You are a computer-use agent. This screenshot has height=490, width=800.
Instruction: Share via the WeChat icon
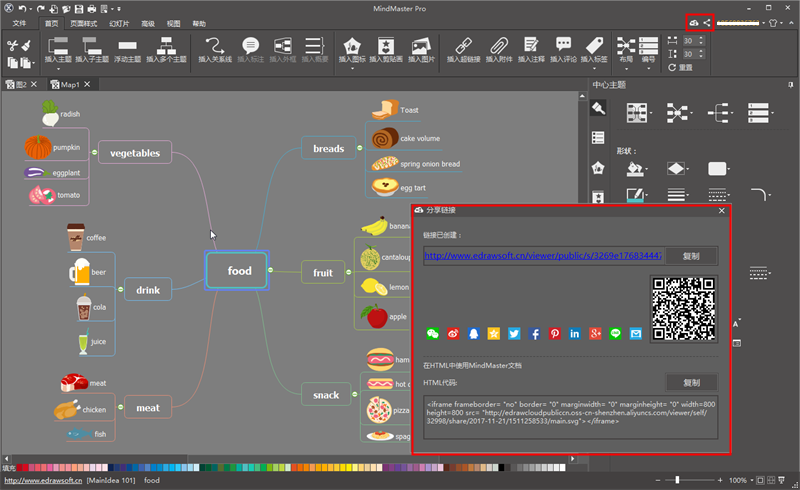pos(433,334)
